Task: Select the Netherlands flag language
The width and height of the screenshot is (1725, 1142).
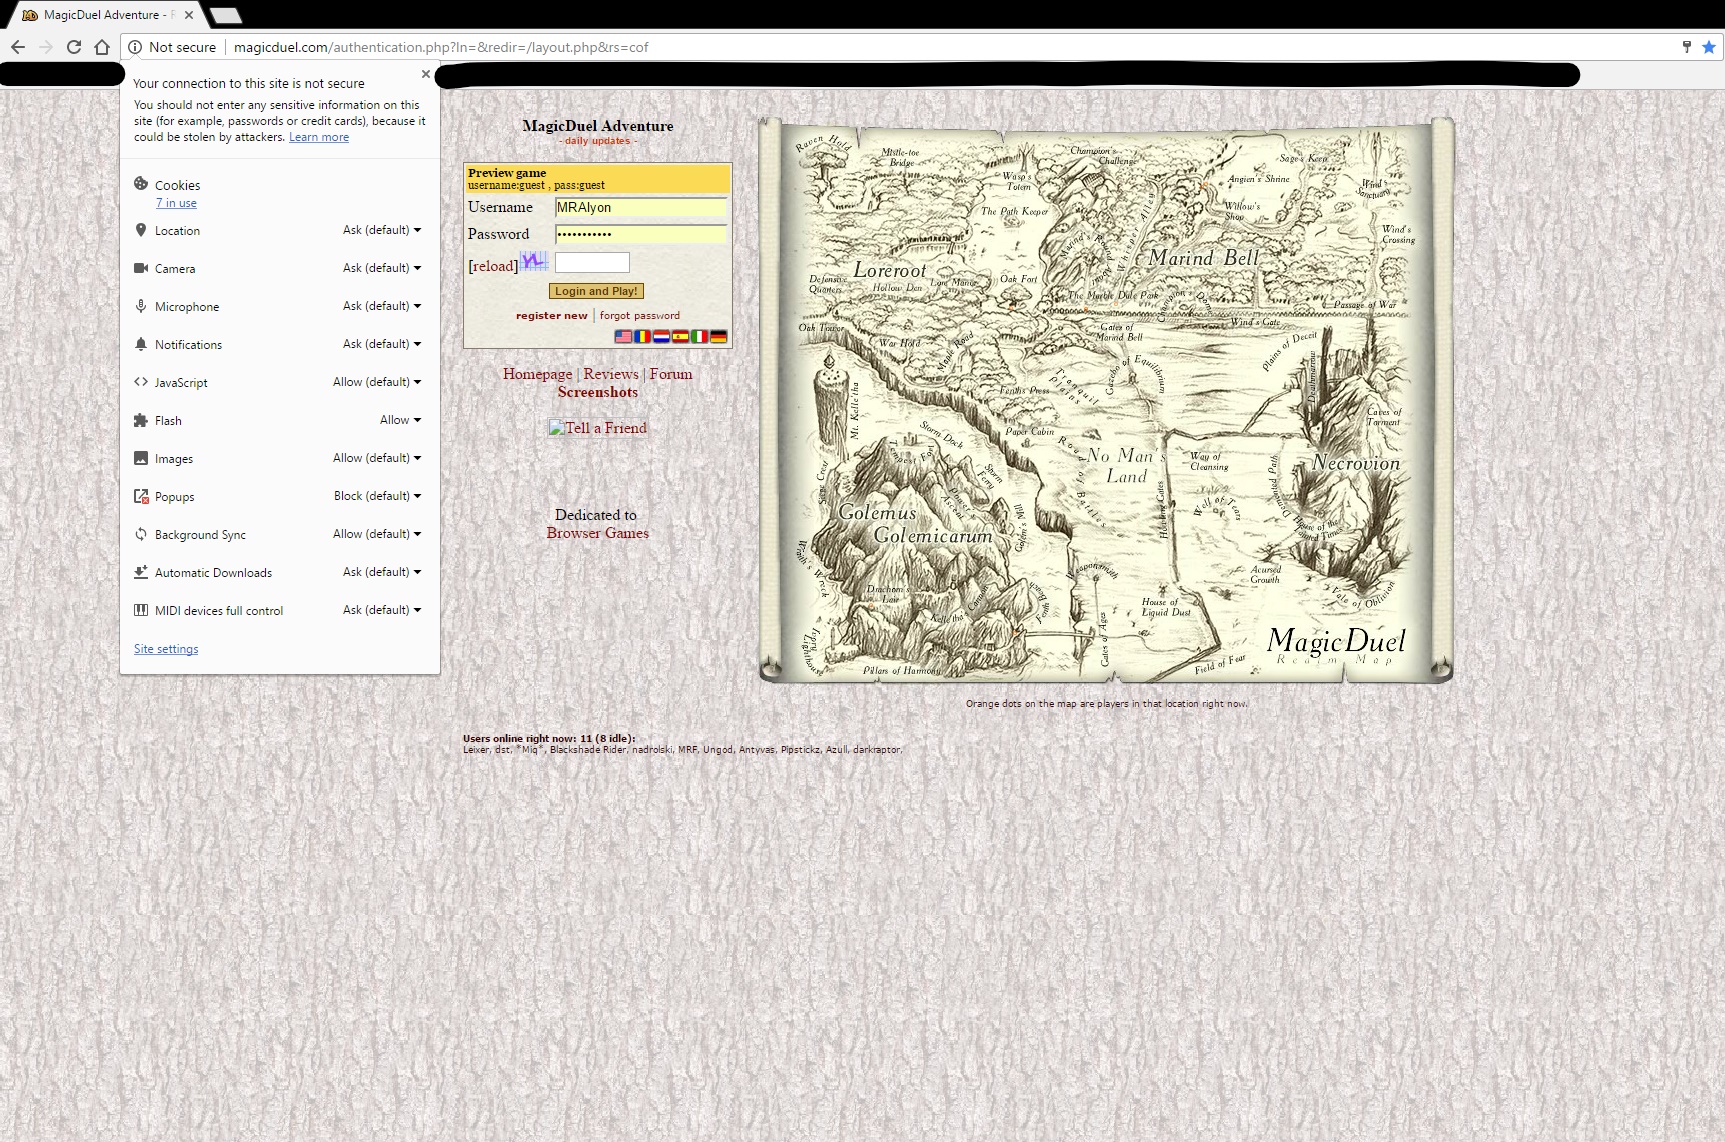Action: (x=661, y=337)
